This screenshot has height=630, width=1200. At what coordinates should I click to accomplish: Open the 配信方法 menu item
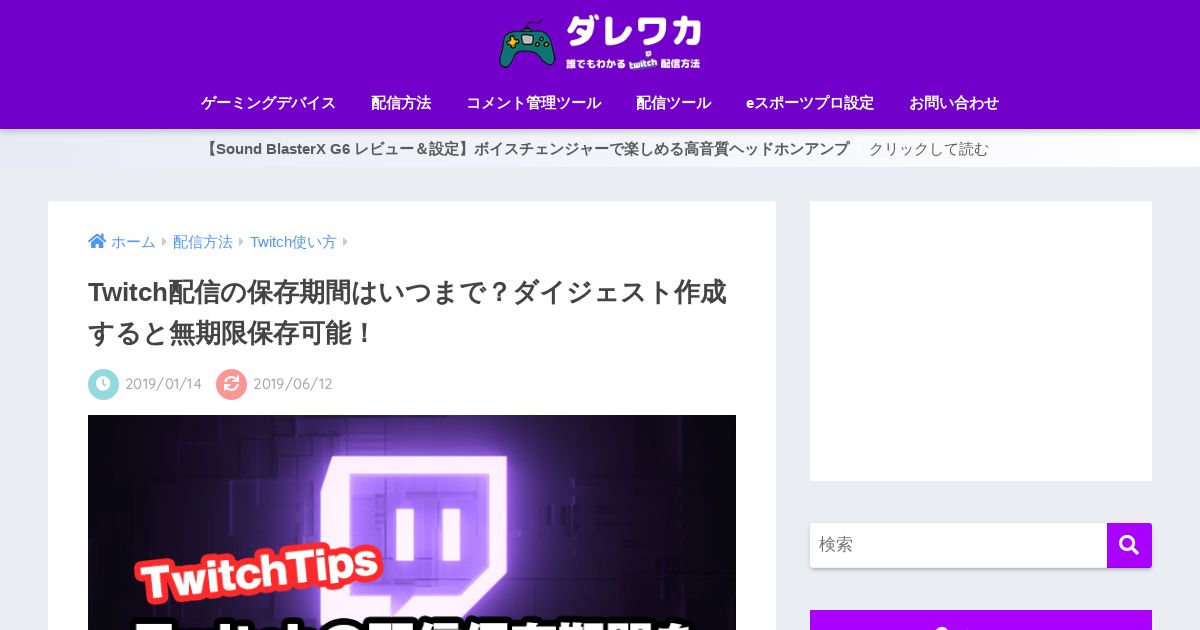point(401,103)
